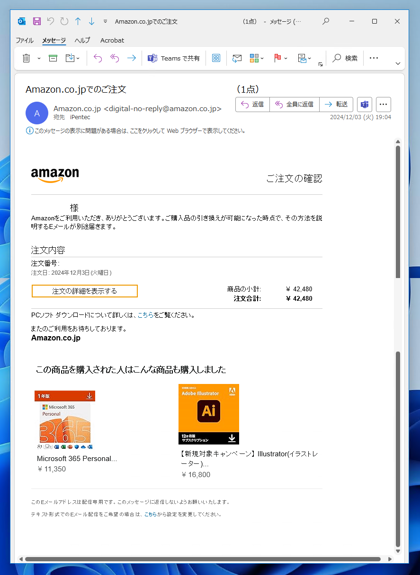The image size is (420, 575).
Task: Click the Teams icon next to 転送
Action: click(x=364, y=105)
